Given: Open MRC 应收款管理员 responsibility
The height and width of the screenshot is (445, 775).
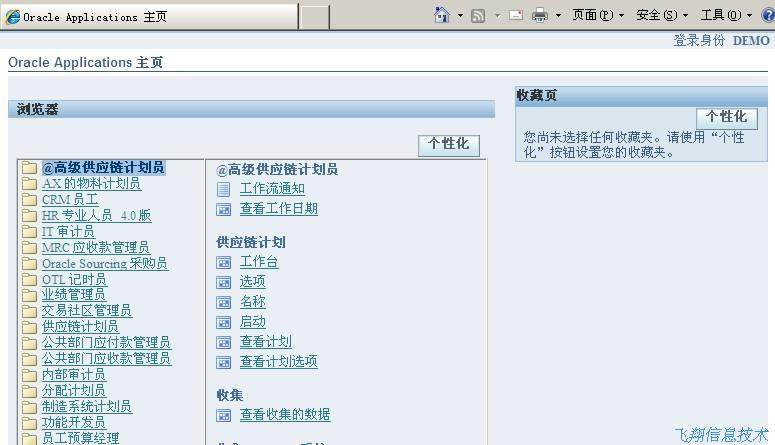Looking at the screenshot, I should tap(95, 248).
